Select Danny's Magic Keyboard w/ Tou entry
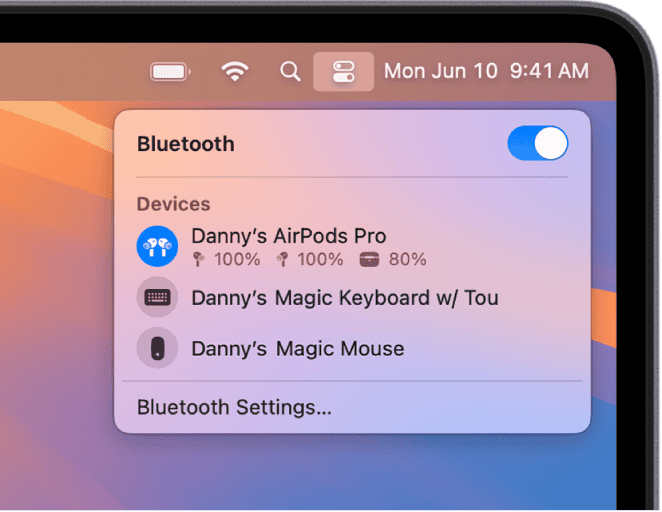 click(345, 298)
